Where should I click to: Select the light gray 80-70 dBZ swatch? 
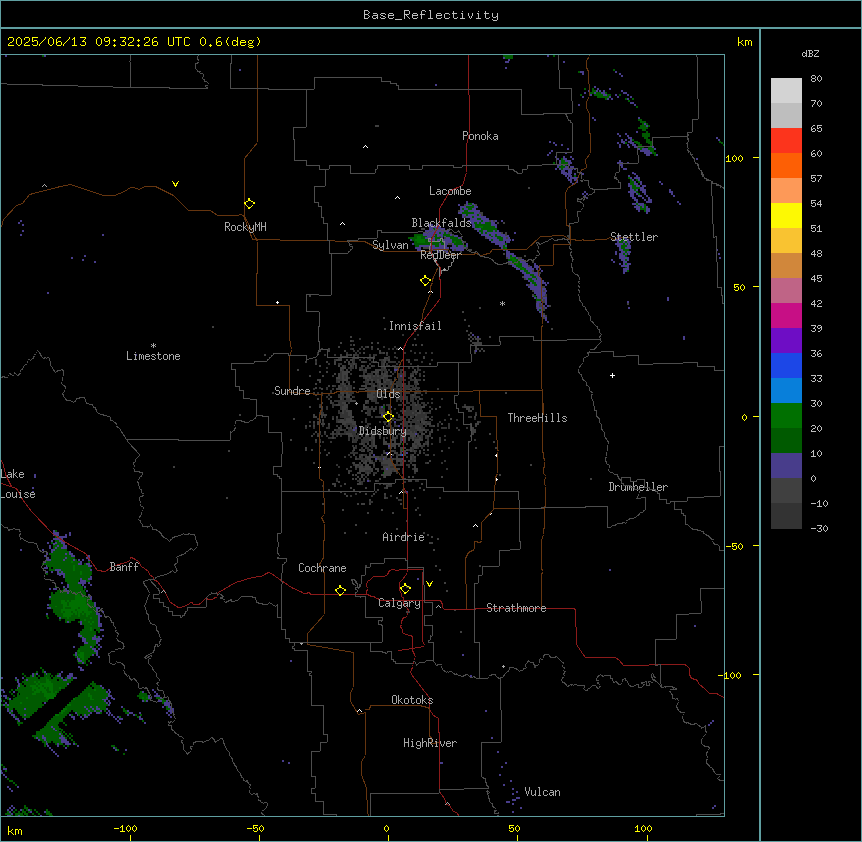(786, 91)
